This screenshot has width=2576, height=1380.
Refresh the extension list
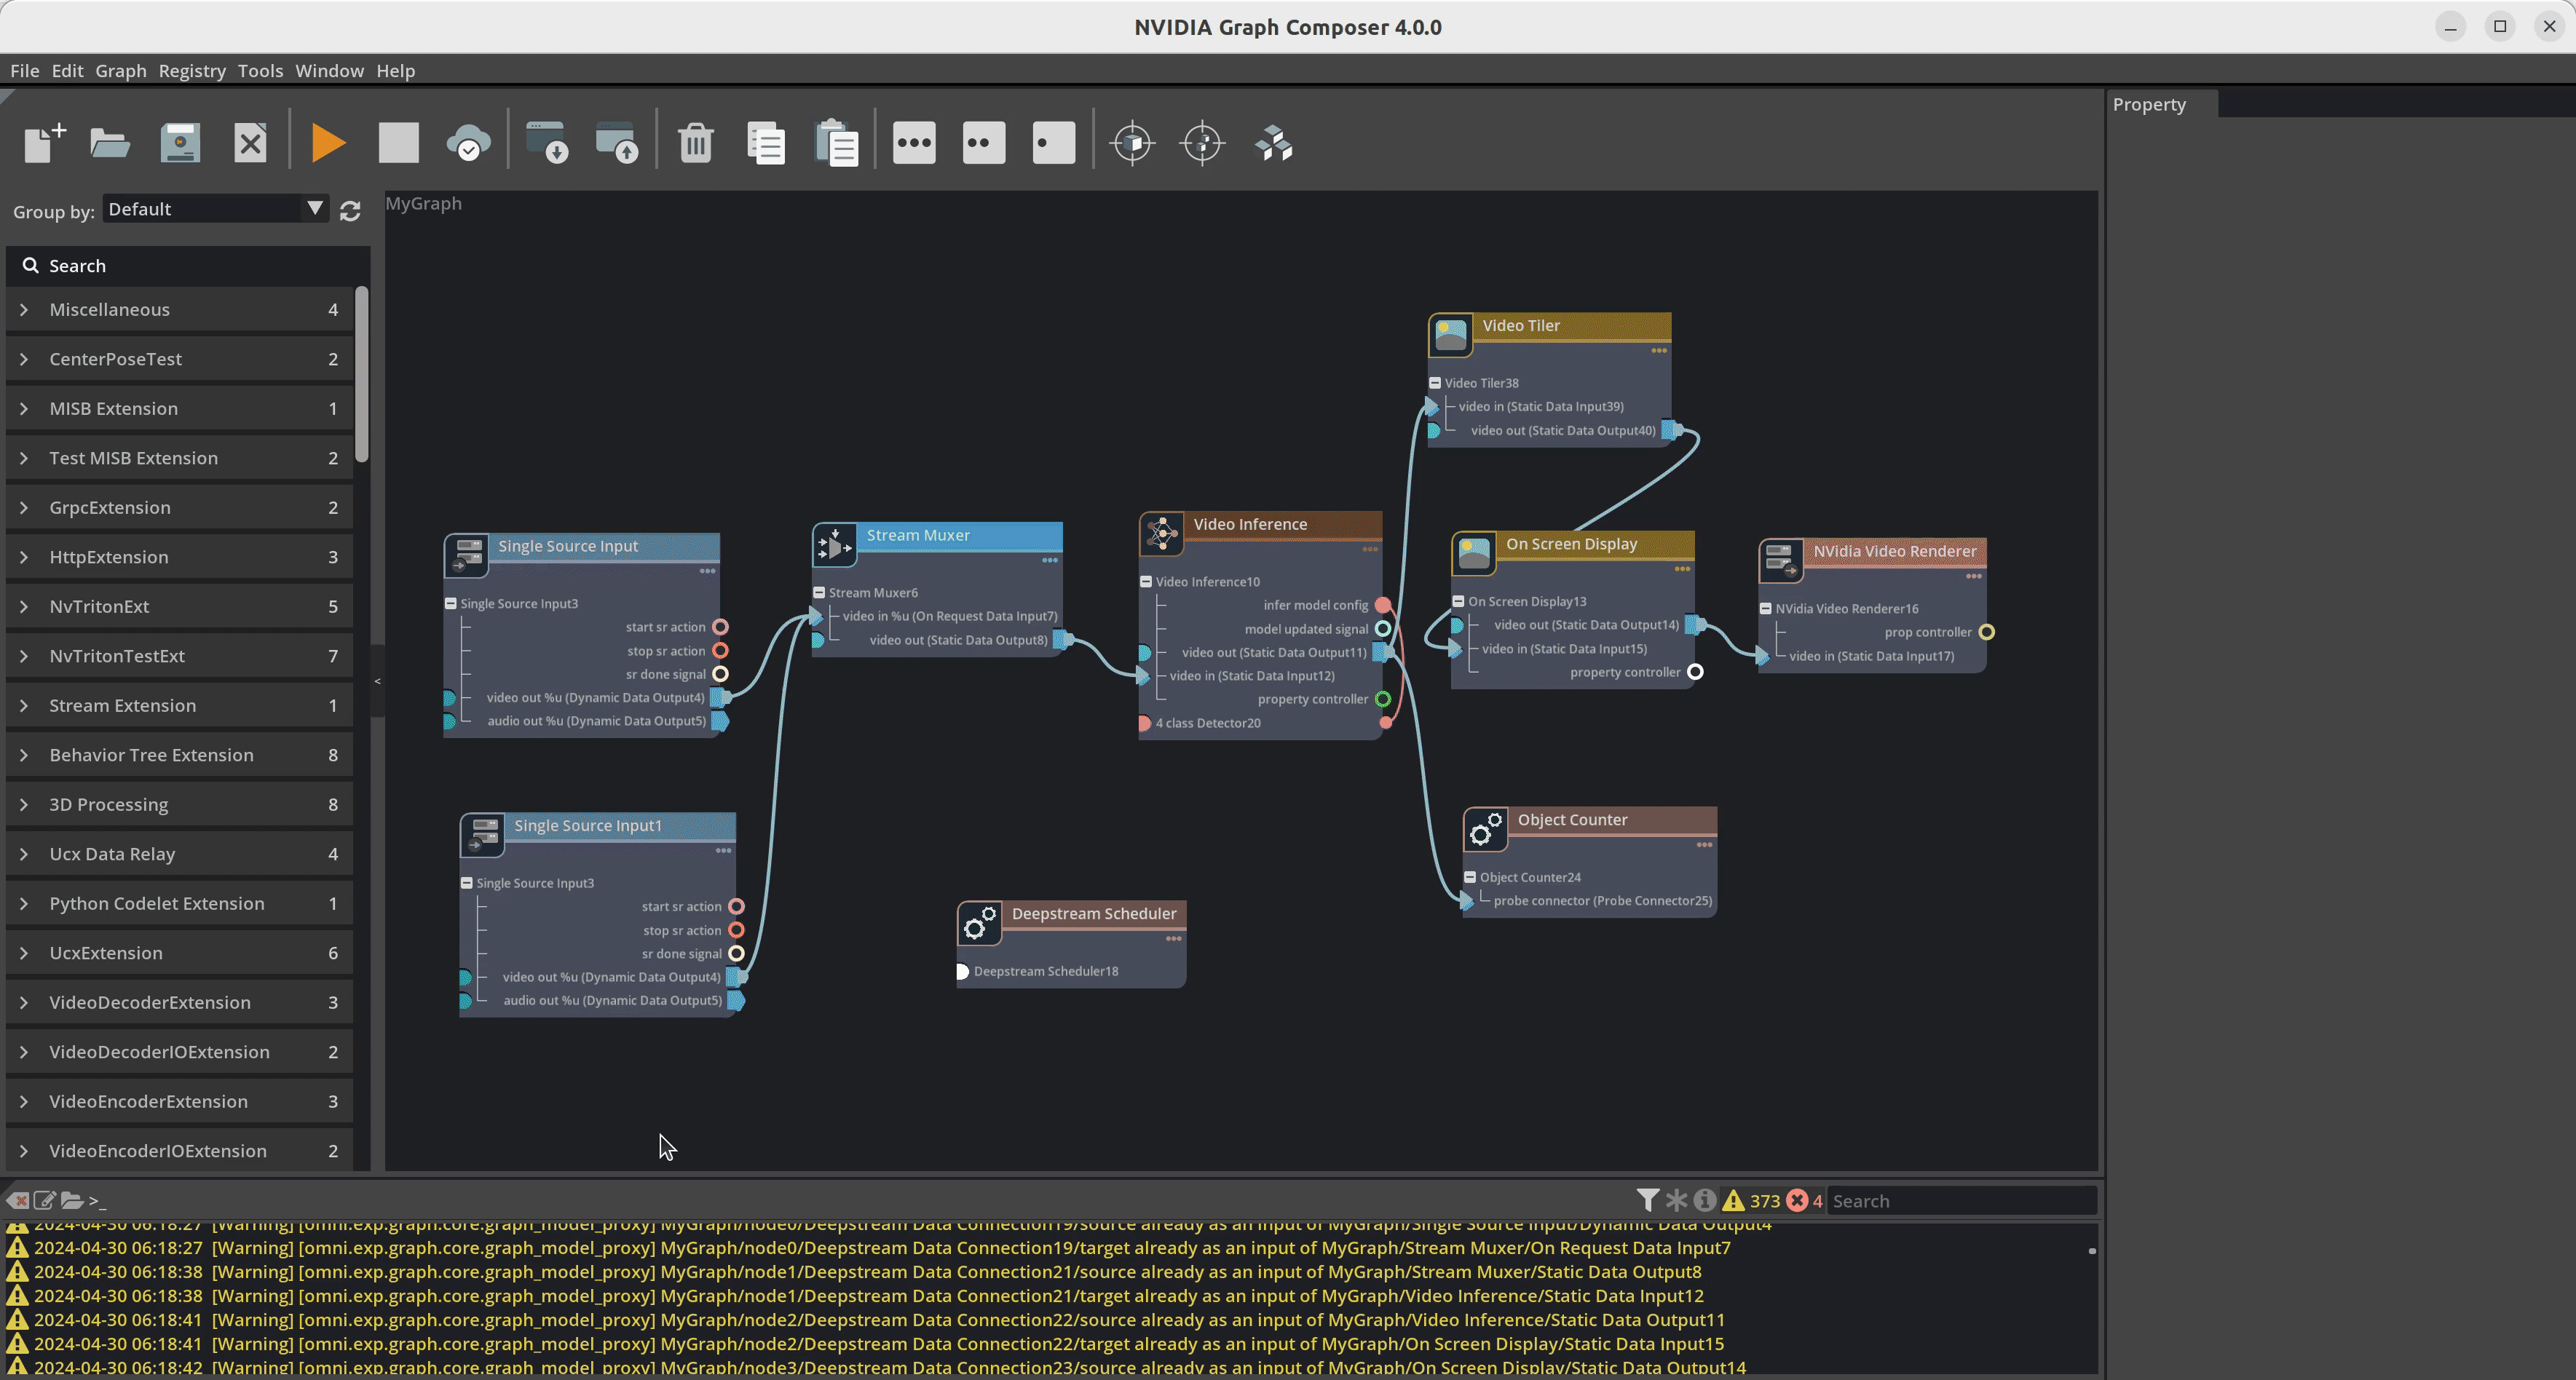point(350,210)
